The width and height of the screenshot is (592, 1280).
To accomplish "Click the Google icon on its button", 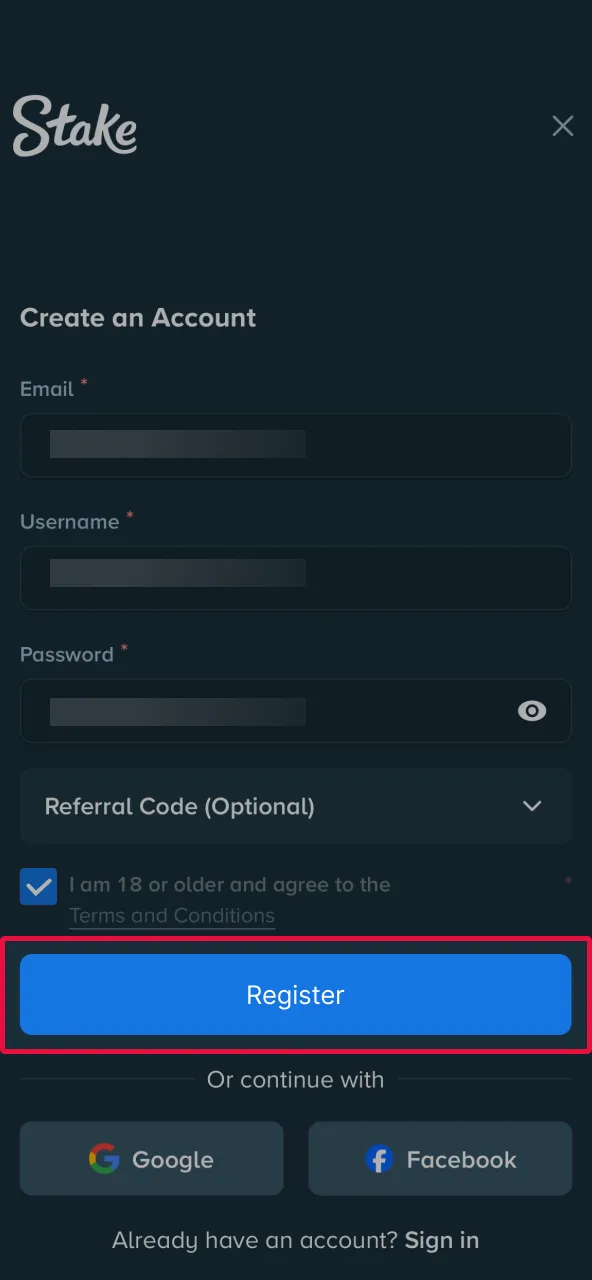I will tap(104, 1159).
